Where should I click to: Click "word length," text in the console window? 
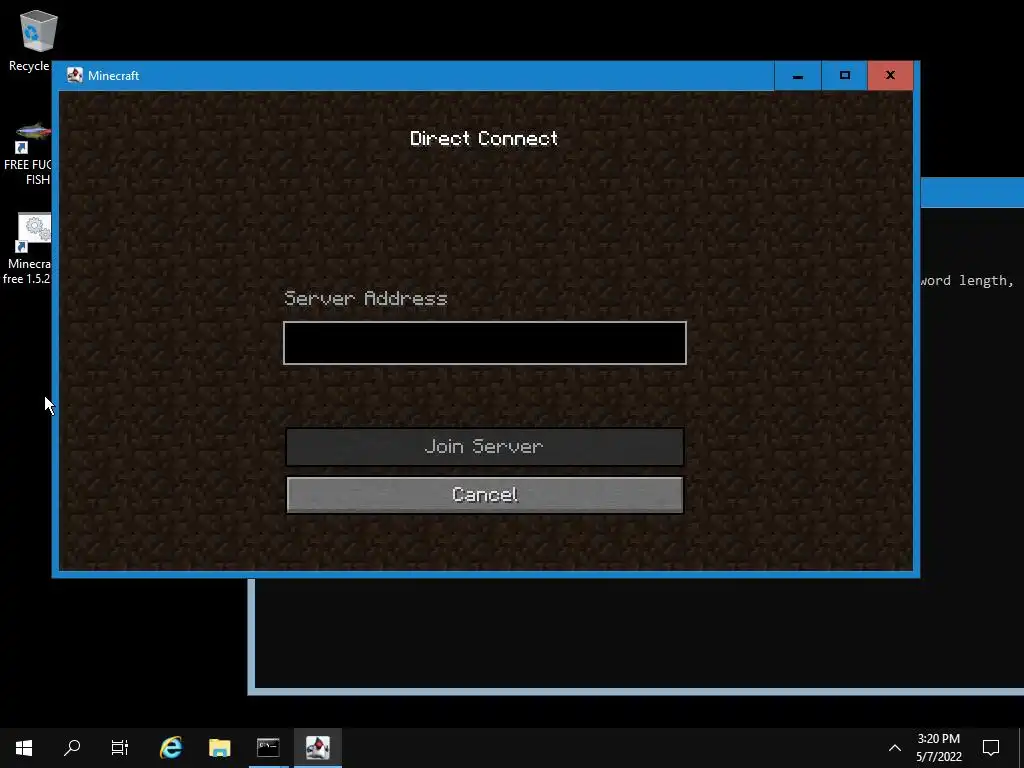tap(967, 281)
